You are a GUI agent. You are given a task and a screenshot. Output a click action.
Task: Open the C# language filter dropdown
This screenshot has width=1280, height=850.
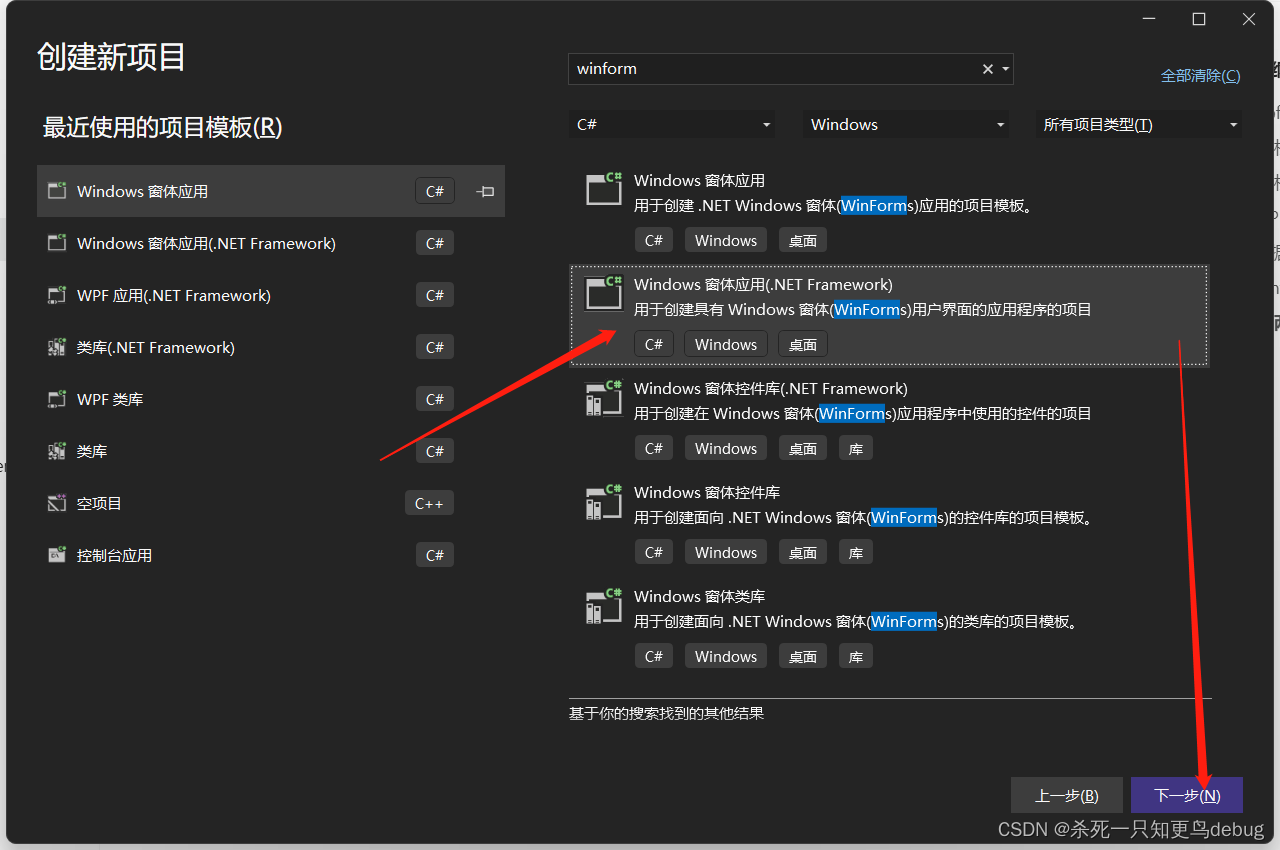672,124
